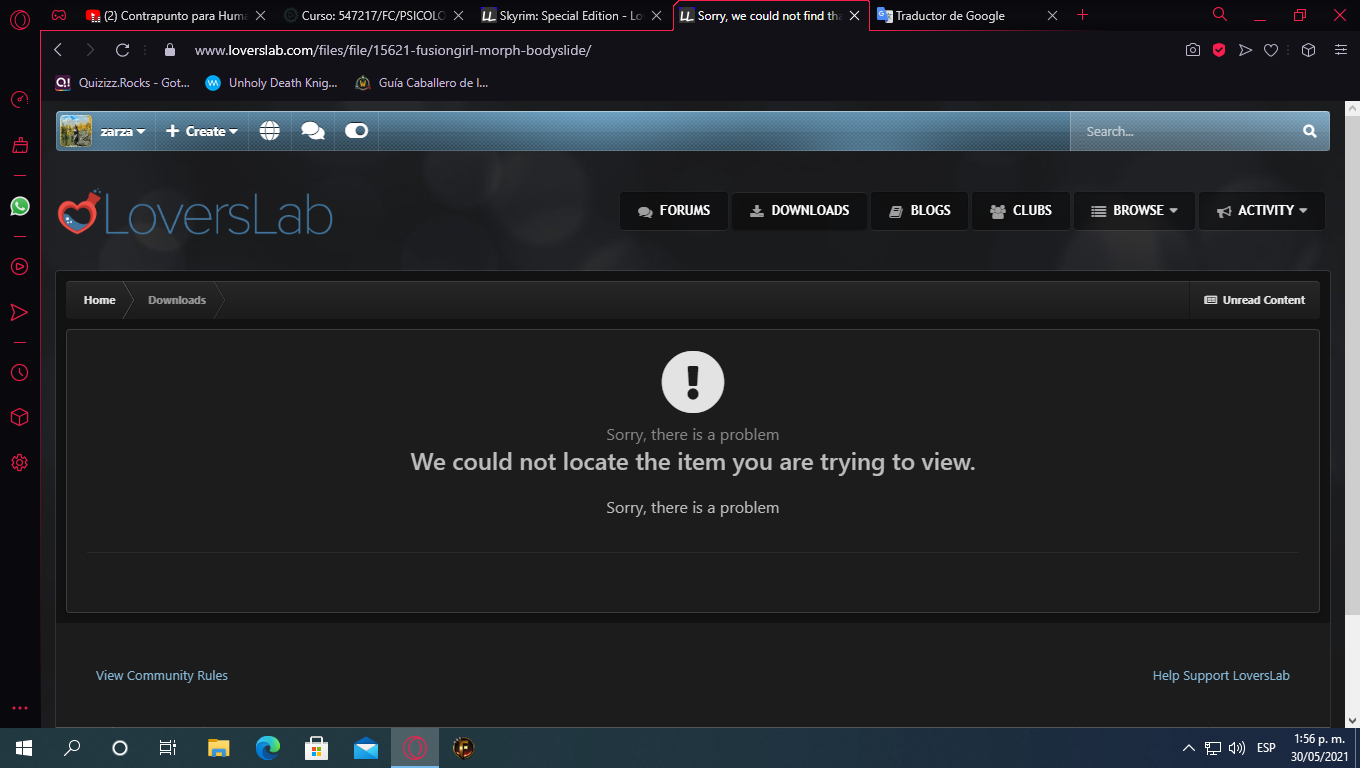Viewport: 1360px width, 768px height.
Task: Take a snapshot with camera icon
Action: point(1193,50)
